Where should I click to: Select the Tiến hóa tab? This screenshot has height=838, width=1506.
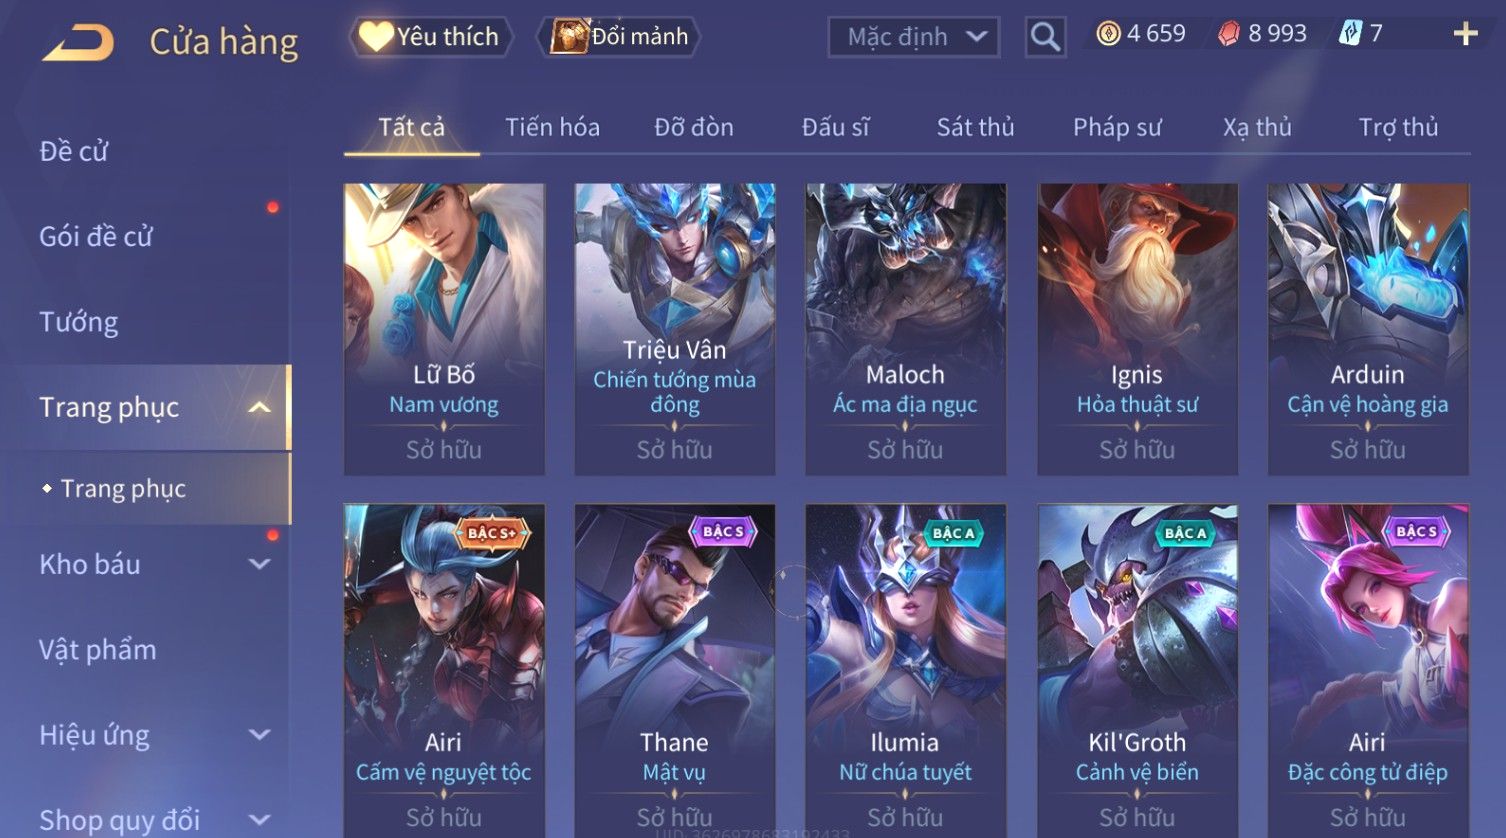click(552, 127)
